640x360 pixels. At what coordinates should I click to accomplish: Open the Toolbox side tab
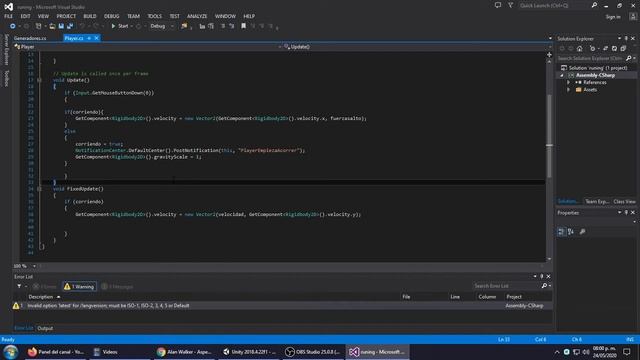[6, 78]
